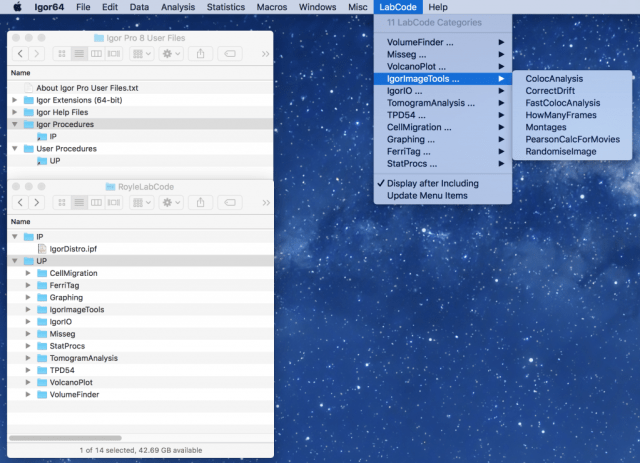Click back arrow in RoyleLabCode window
The width and height of the screenshot is (640, 463).
coord(20,202)
